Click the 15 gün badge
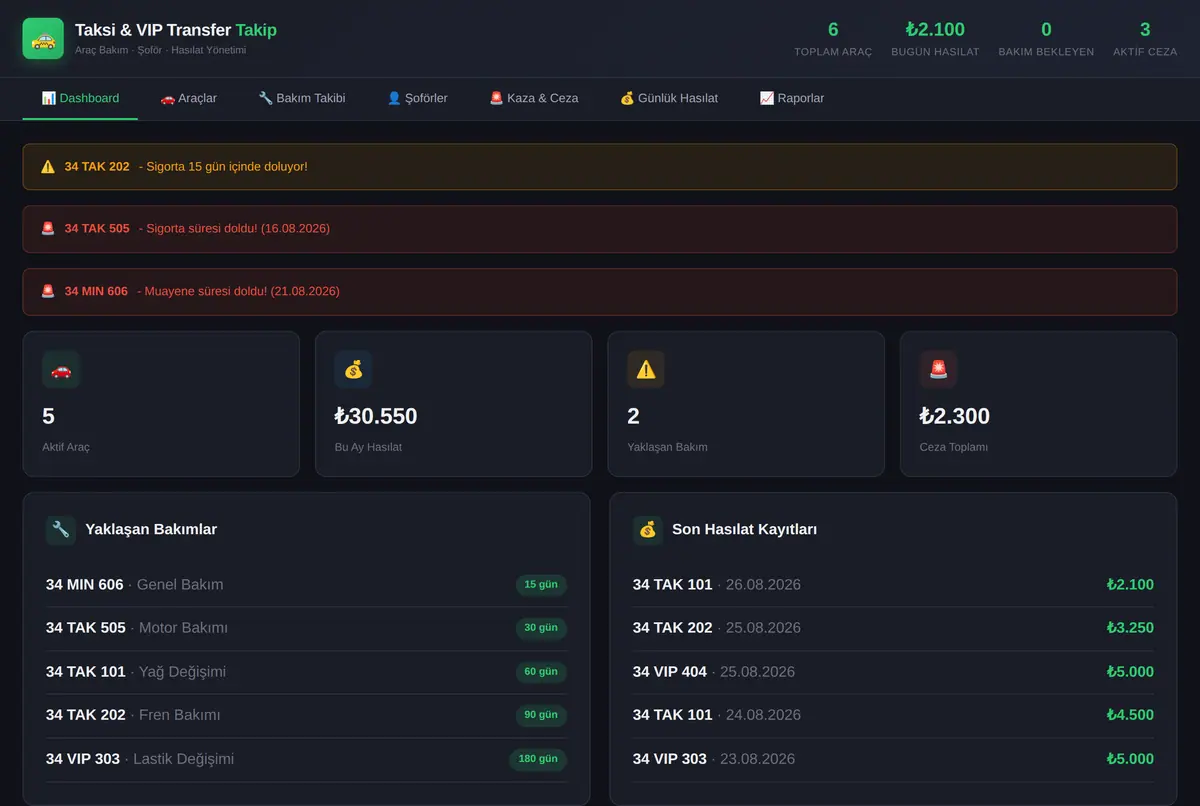The width and height of the screenshot is (1200, 806). tap(541, 585)
